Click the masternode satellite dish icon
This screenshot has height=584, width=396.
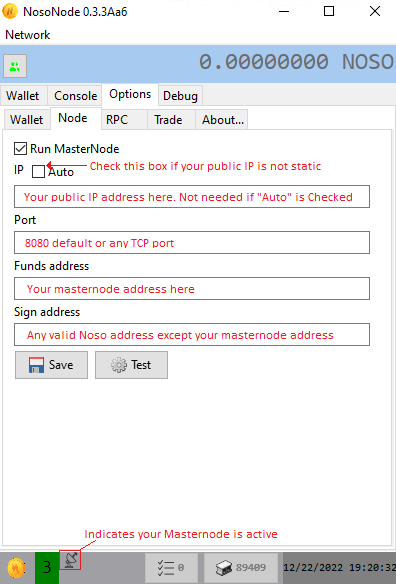(x=70, y=560)
